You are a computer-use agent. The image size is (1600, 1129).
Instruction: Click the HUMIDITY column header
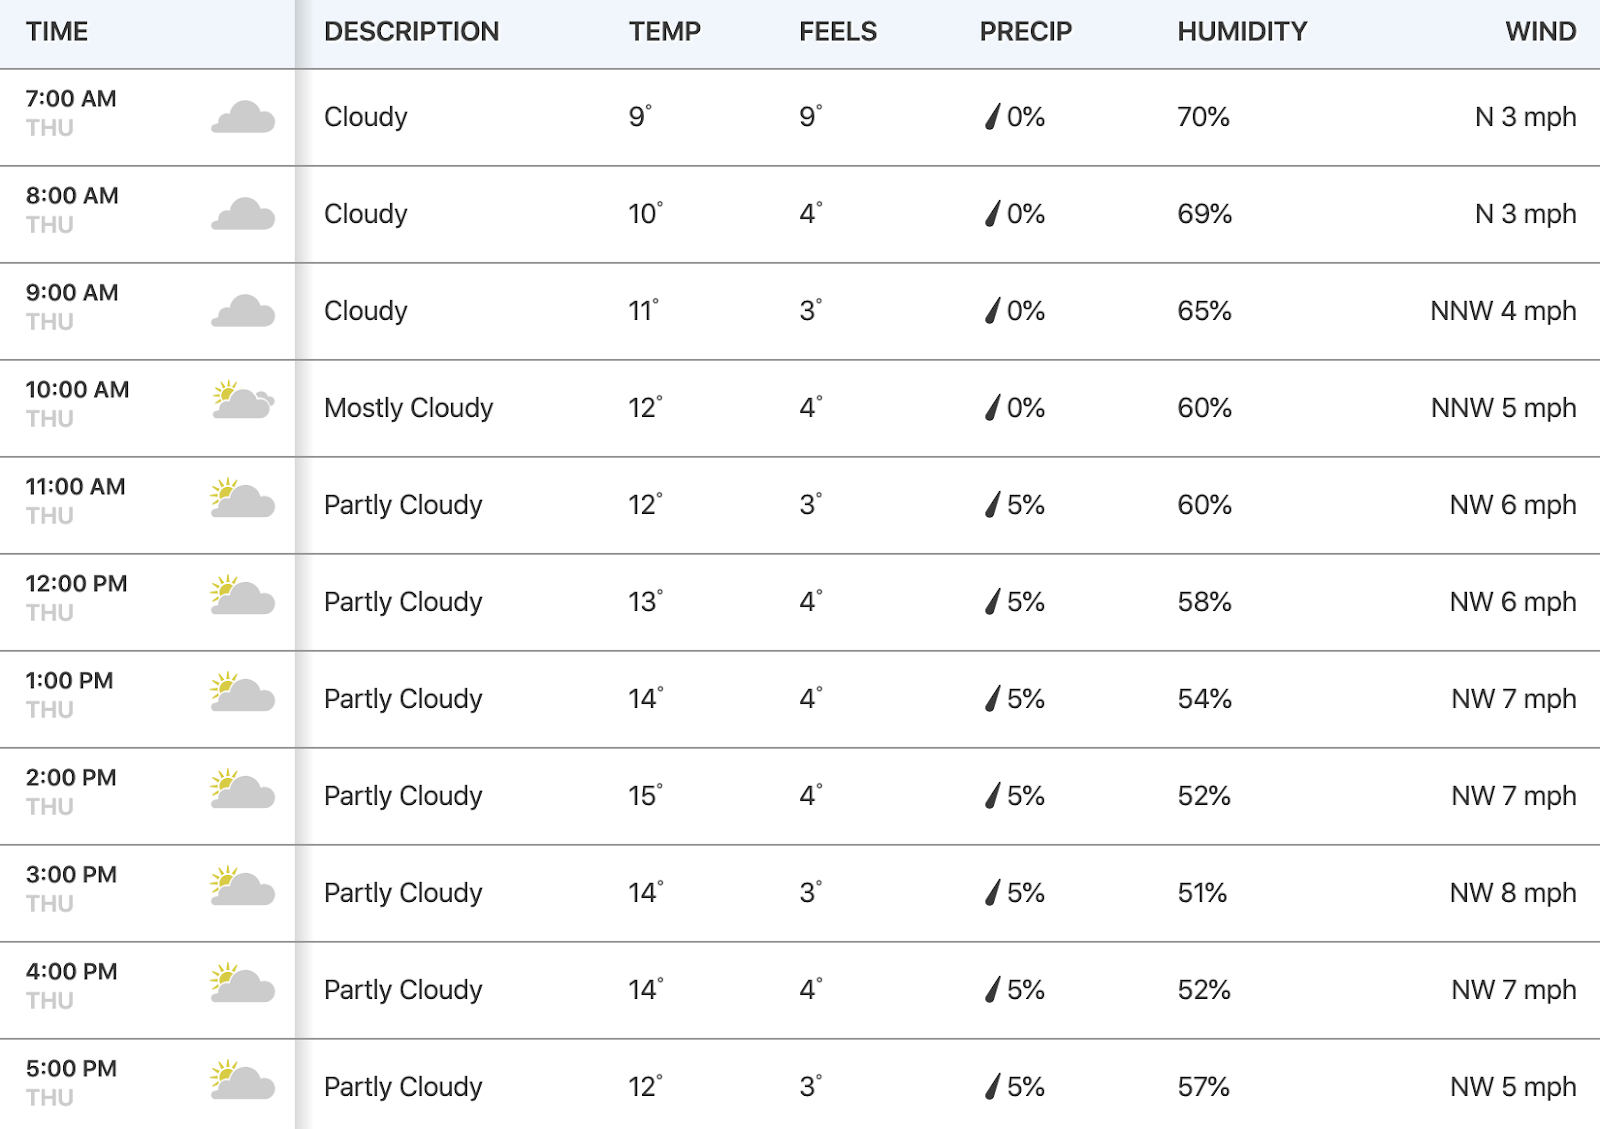(1242, 32)
